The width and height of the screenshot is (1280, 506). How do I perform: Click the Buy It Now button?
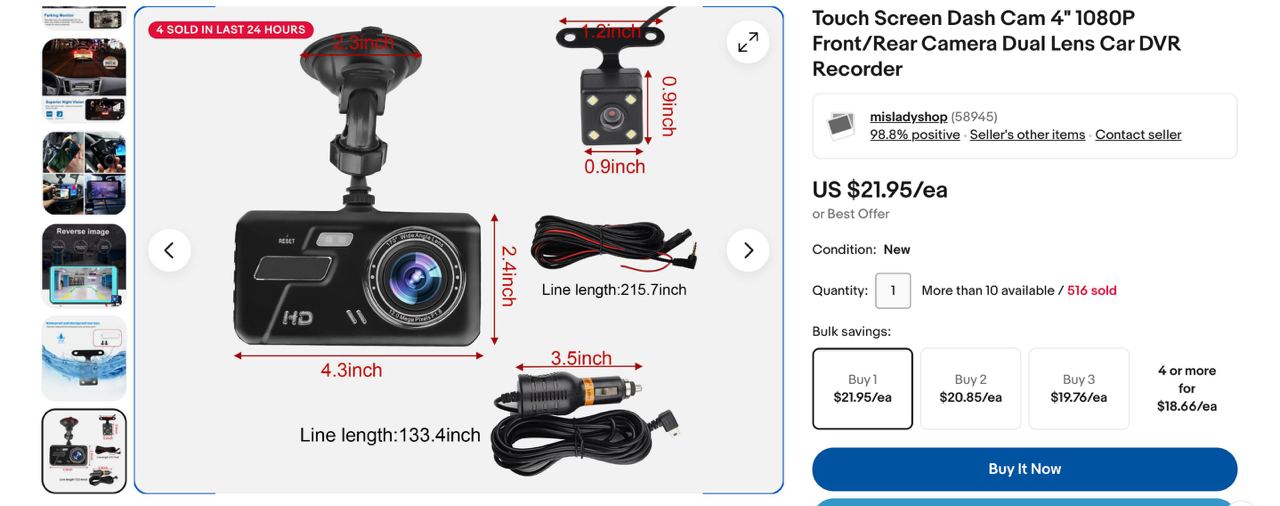tap(1025, 469)
